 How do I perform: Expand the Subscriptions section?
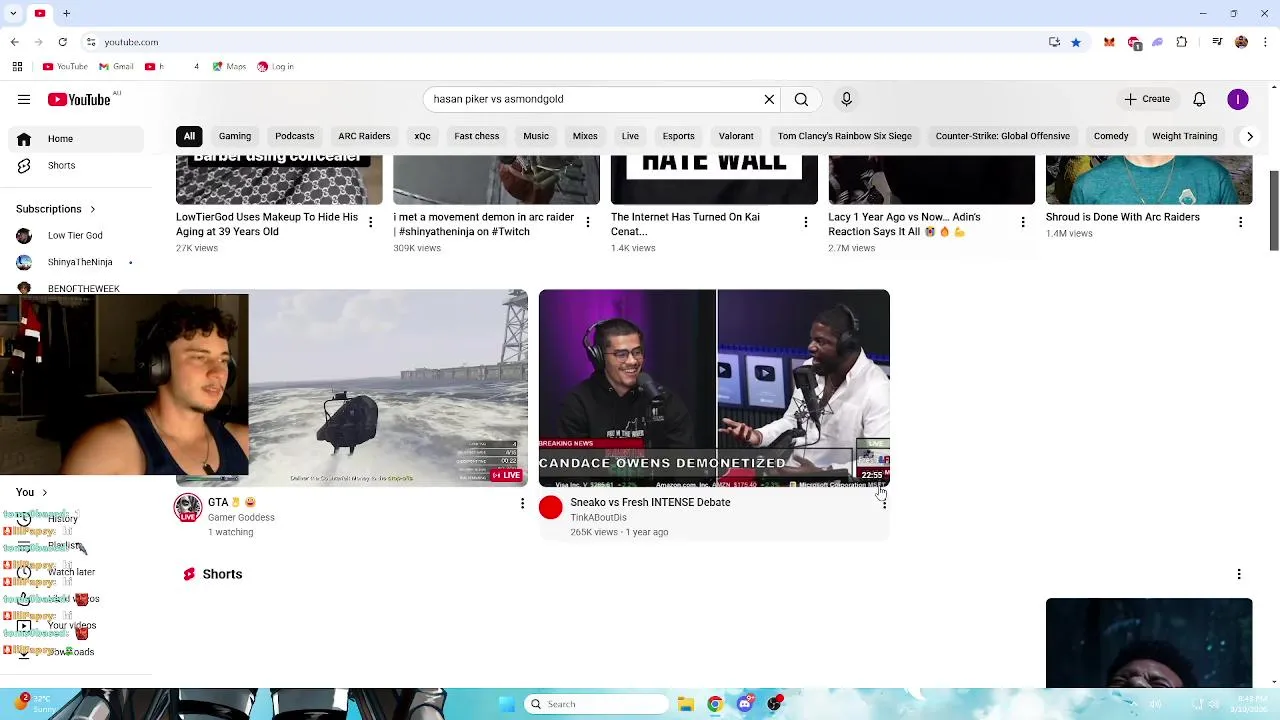[56, 209]
